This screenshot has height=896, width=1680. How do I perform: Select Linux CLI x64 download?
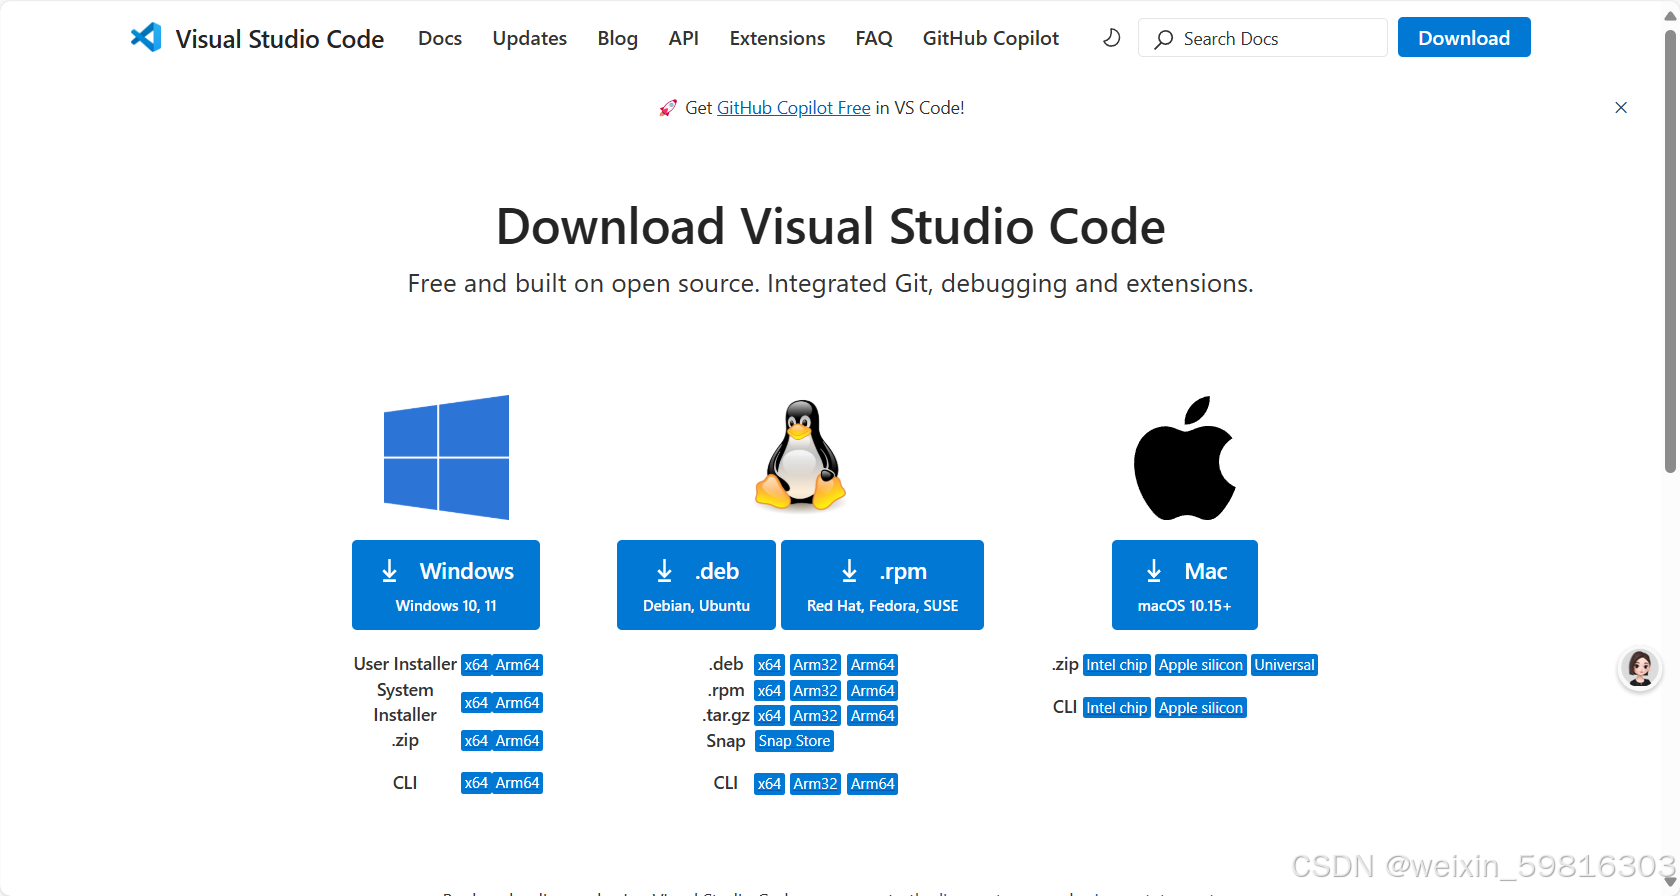(769, 784)
